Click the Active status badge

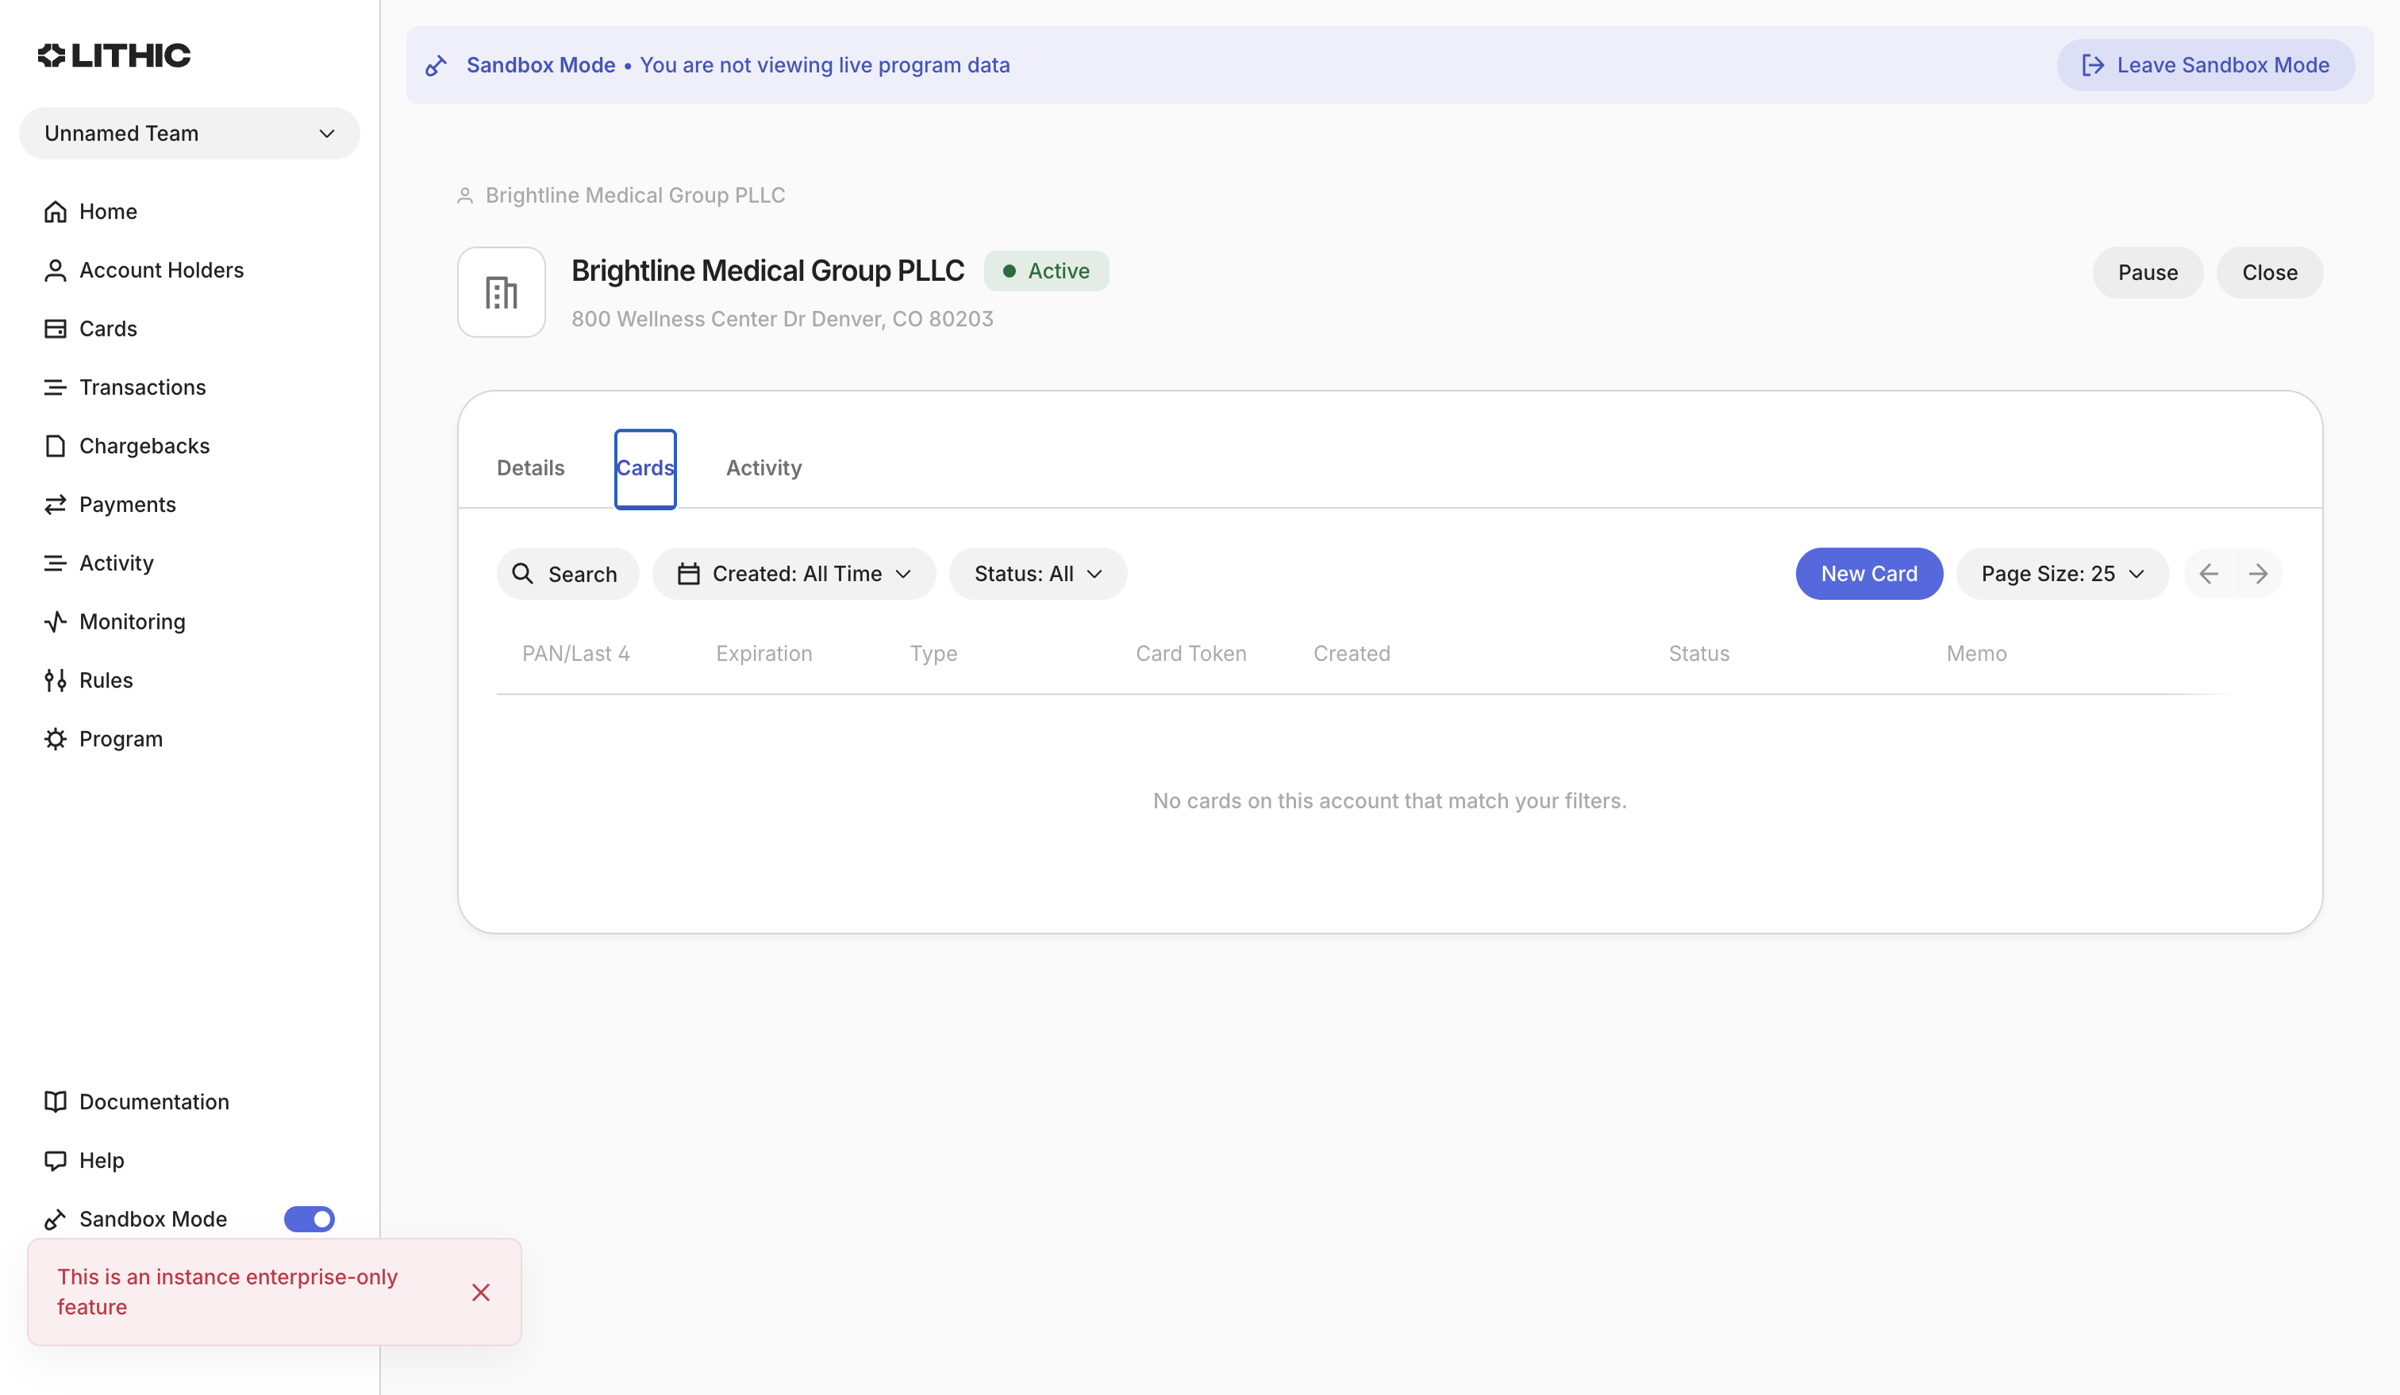pyautogui.click(x=1046, y=271)
